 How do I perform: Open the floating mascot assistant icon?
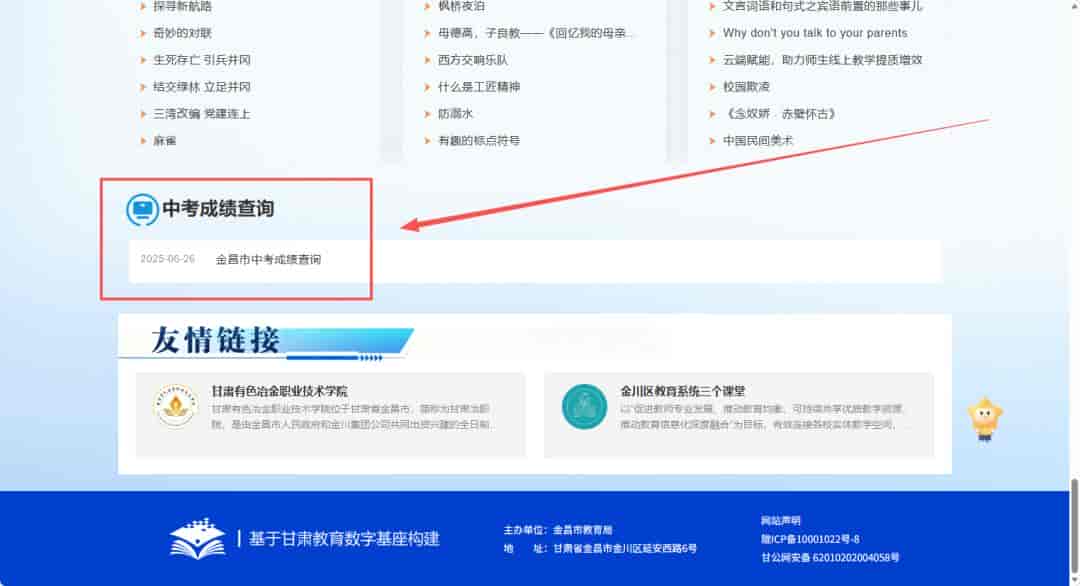pyautogui.click(x=985, y=418)
